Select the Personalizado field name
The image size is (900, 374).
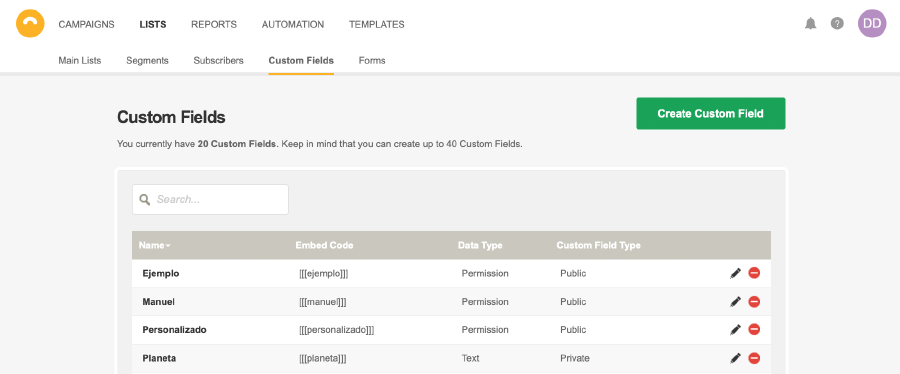tap(174, 329)
